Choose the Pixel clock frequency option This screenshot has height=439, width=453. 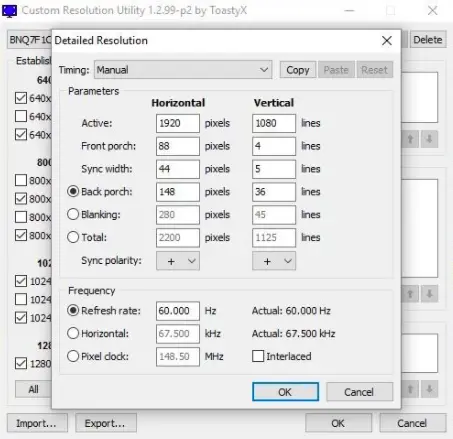coord(73,356)
